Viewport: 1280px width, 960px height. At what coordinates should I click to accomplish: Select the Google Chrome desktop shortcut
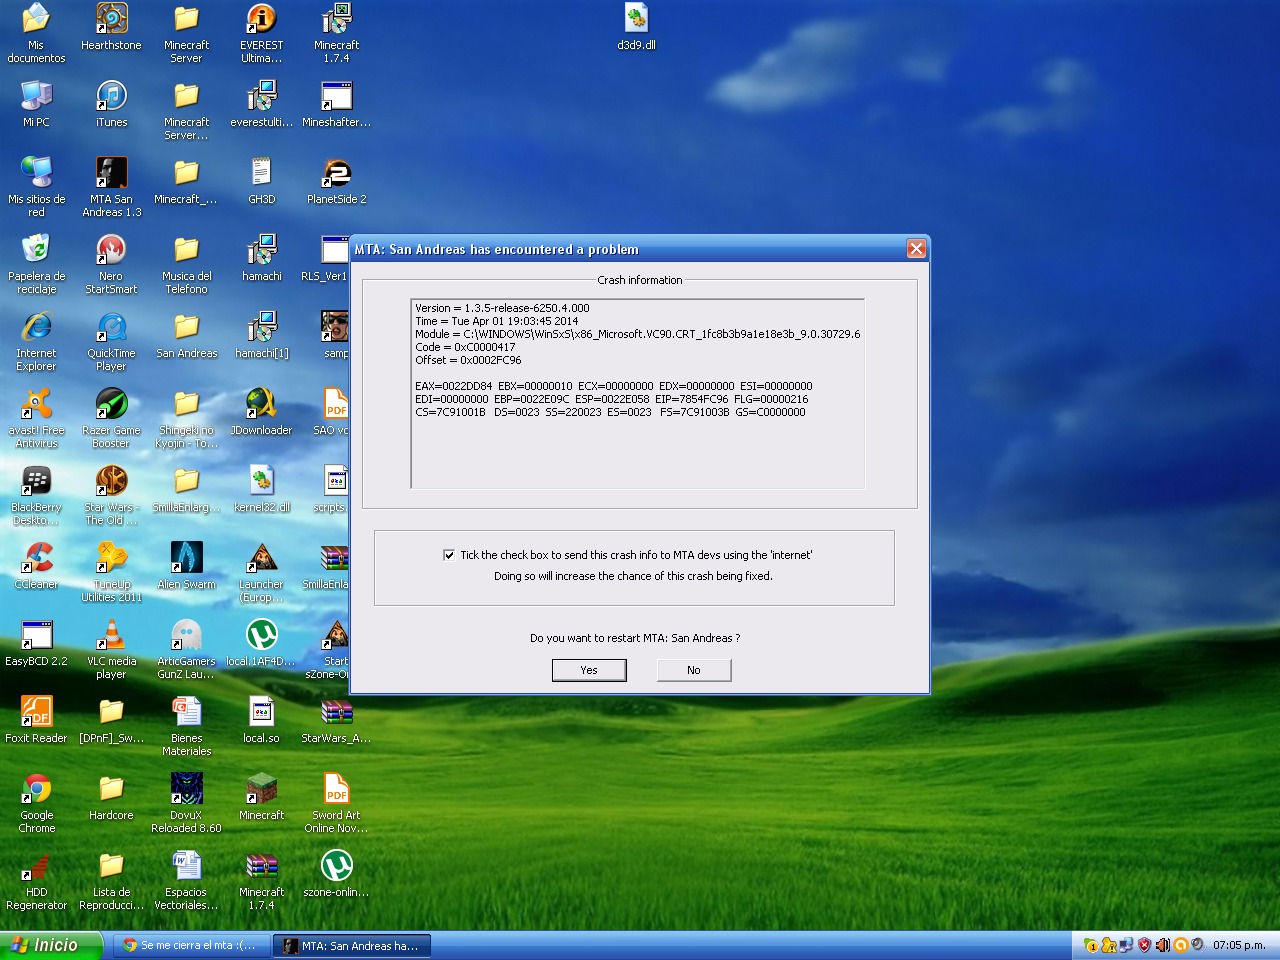[x=36, y=803]
